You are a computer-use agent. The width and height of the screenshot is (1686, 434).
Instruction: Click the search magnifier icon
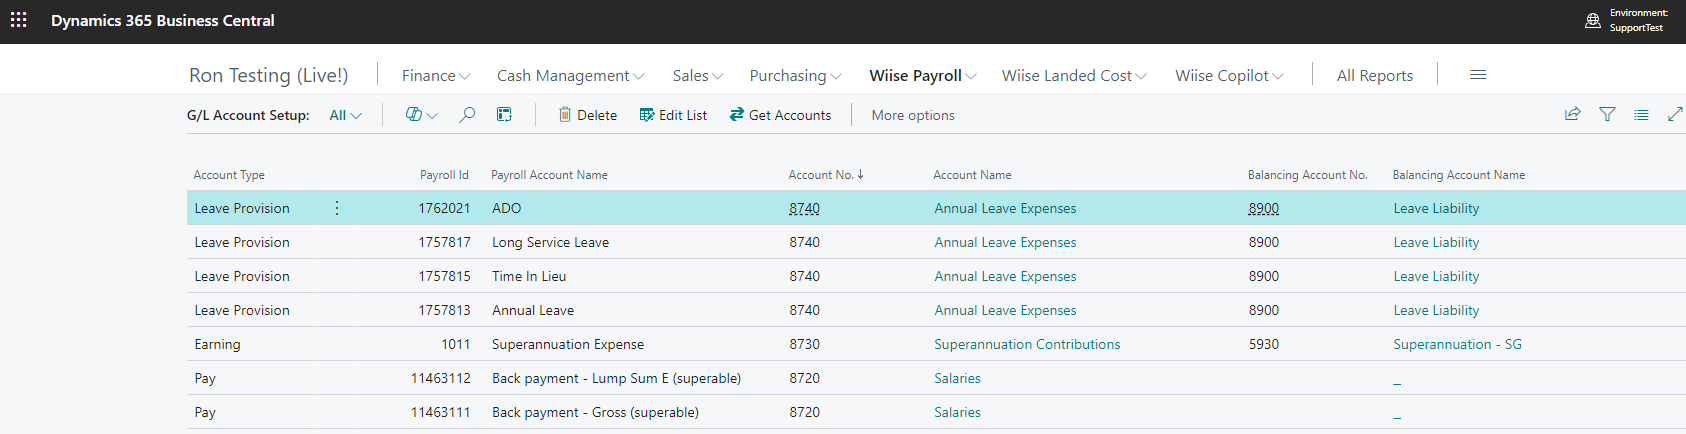tap(467, 115)
